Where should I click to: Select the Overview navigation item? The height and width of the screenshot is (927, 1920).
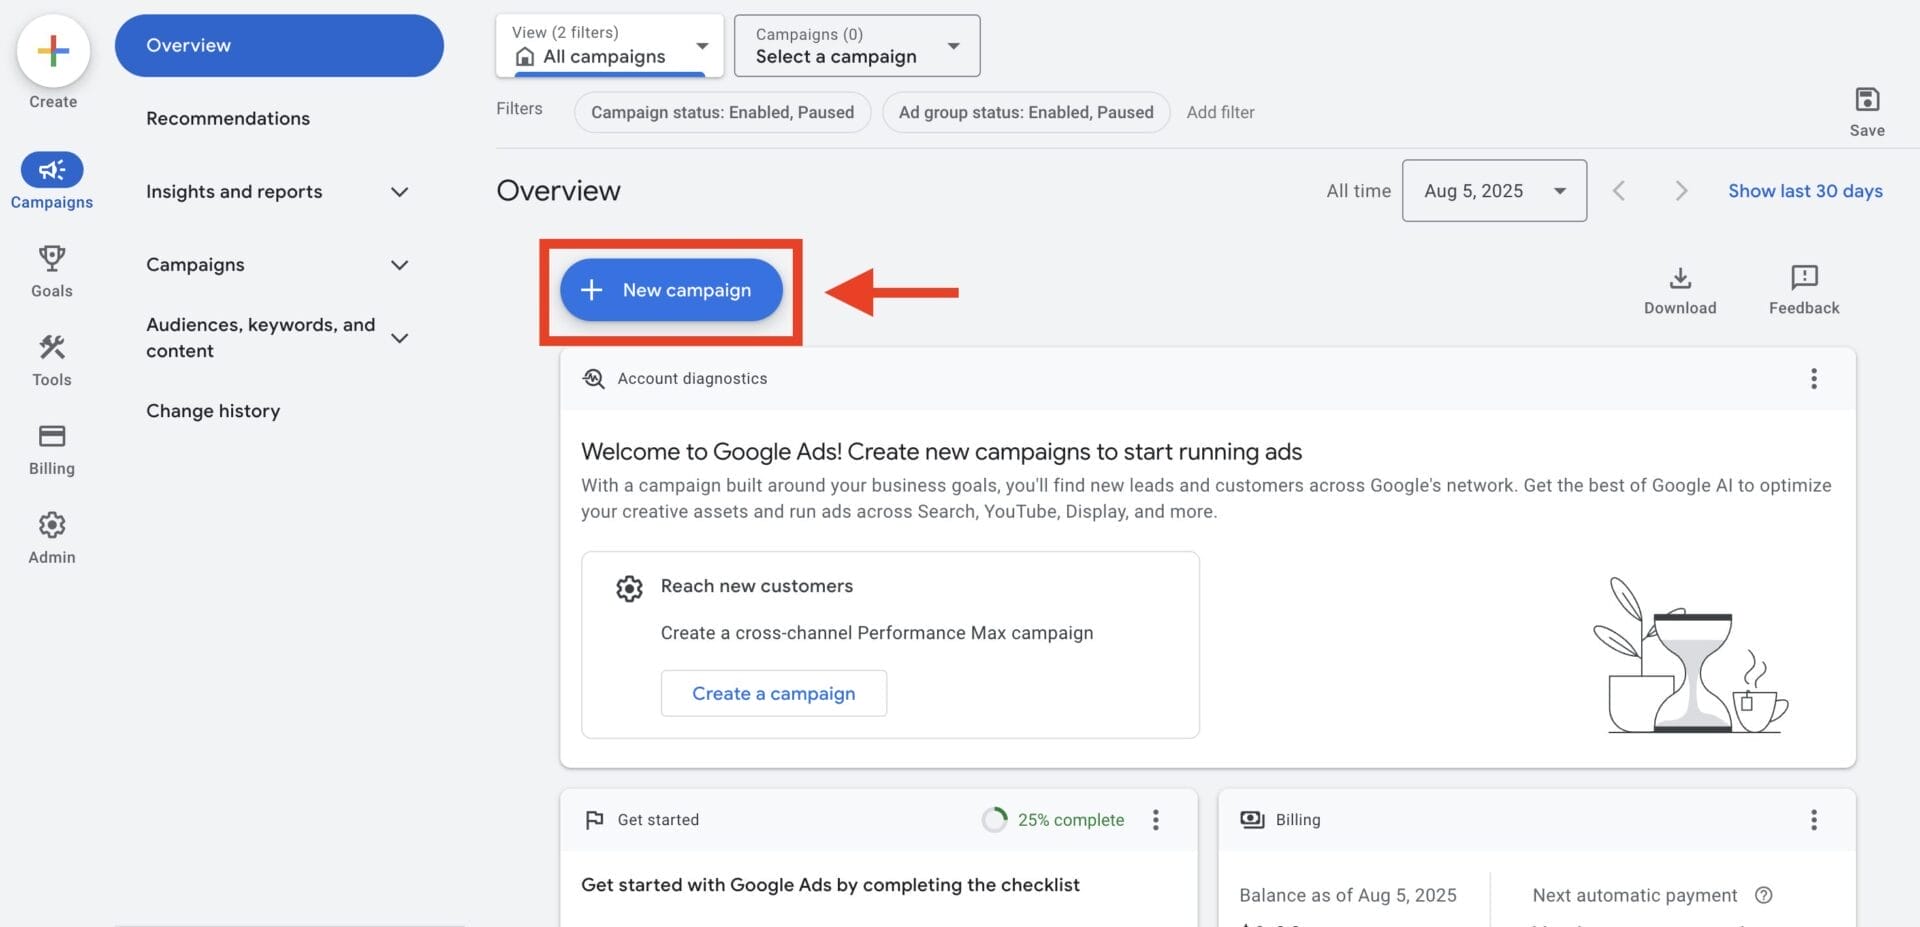click(x=279, y=45)
